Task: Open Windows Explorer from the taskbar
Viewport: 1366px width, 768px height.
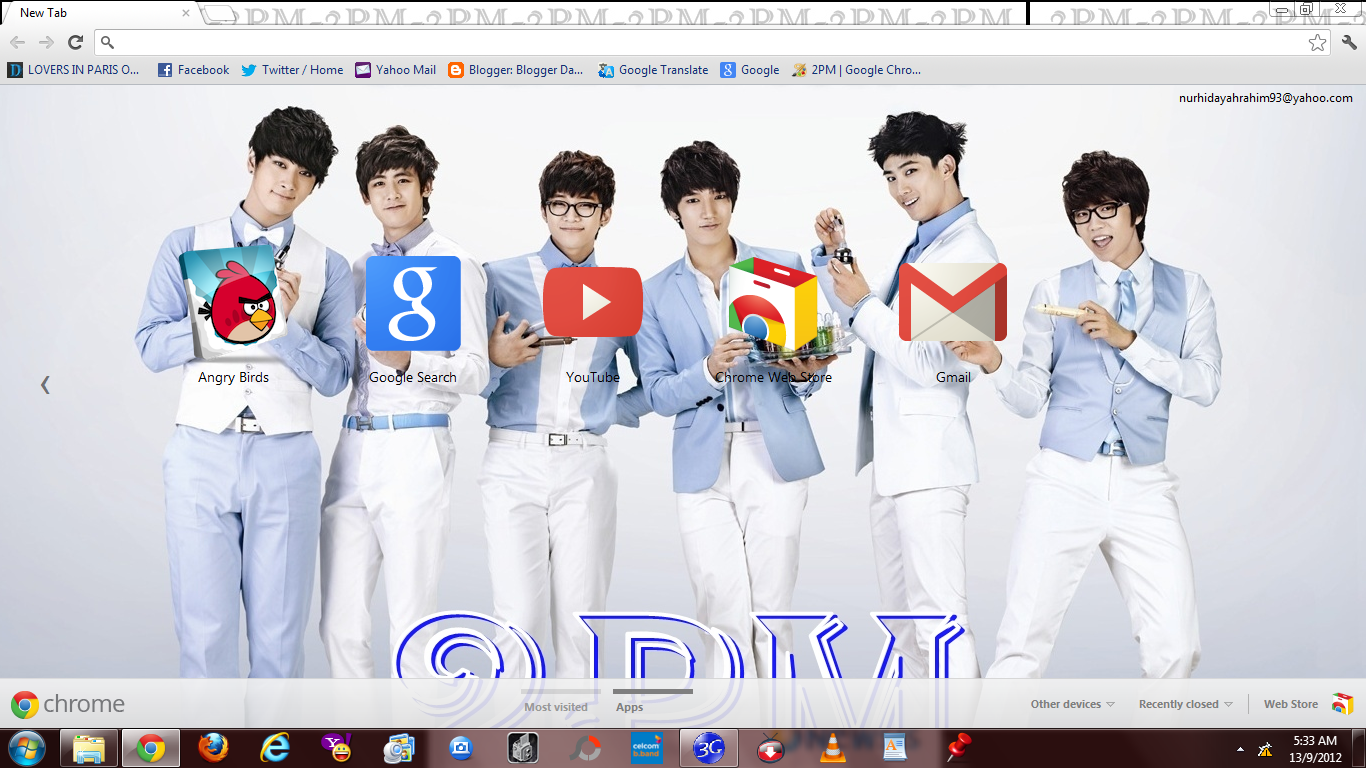Action: click(90, 748)
